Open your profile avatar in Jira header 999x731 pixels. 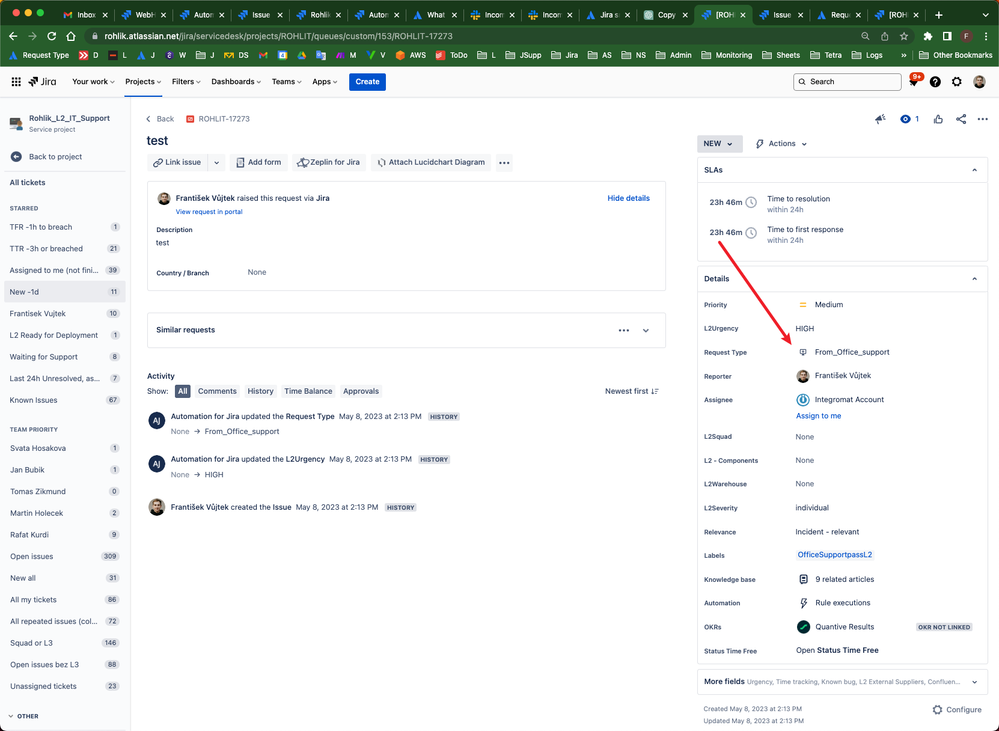click(979, 82)
